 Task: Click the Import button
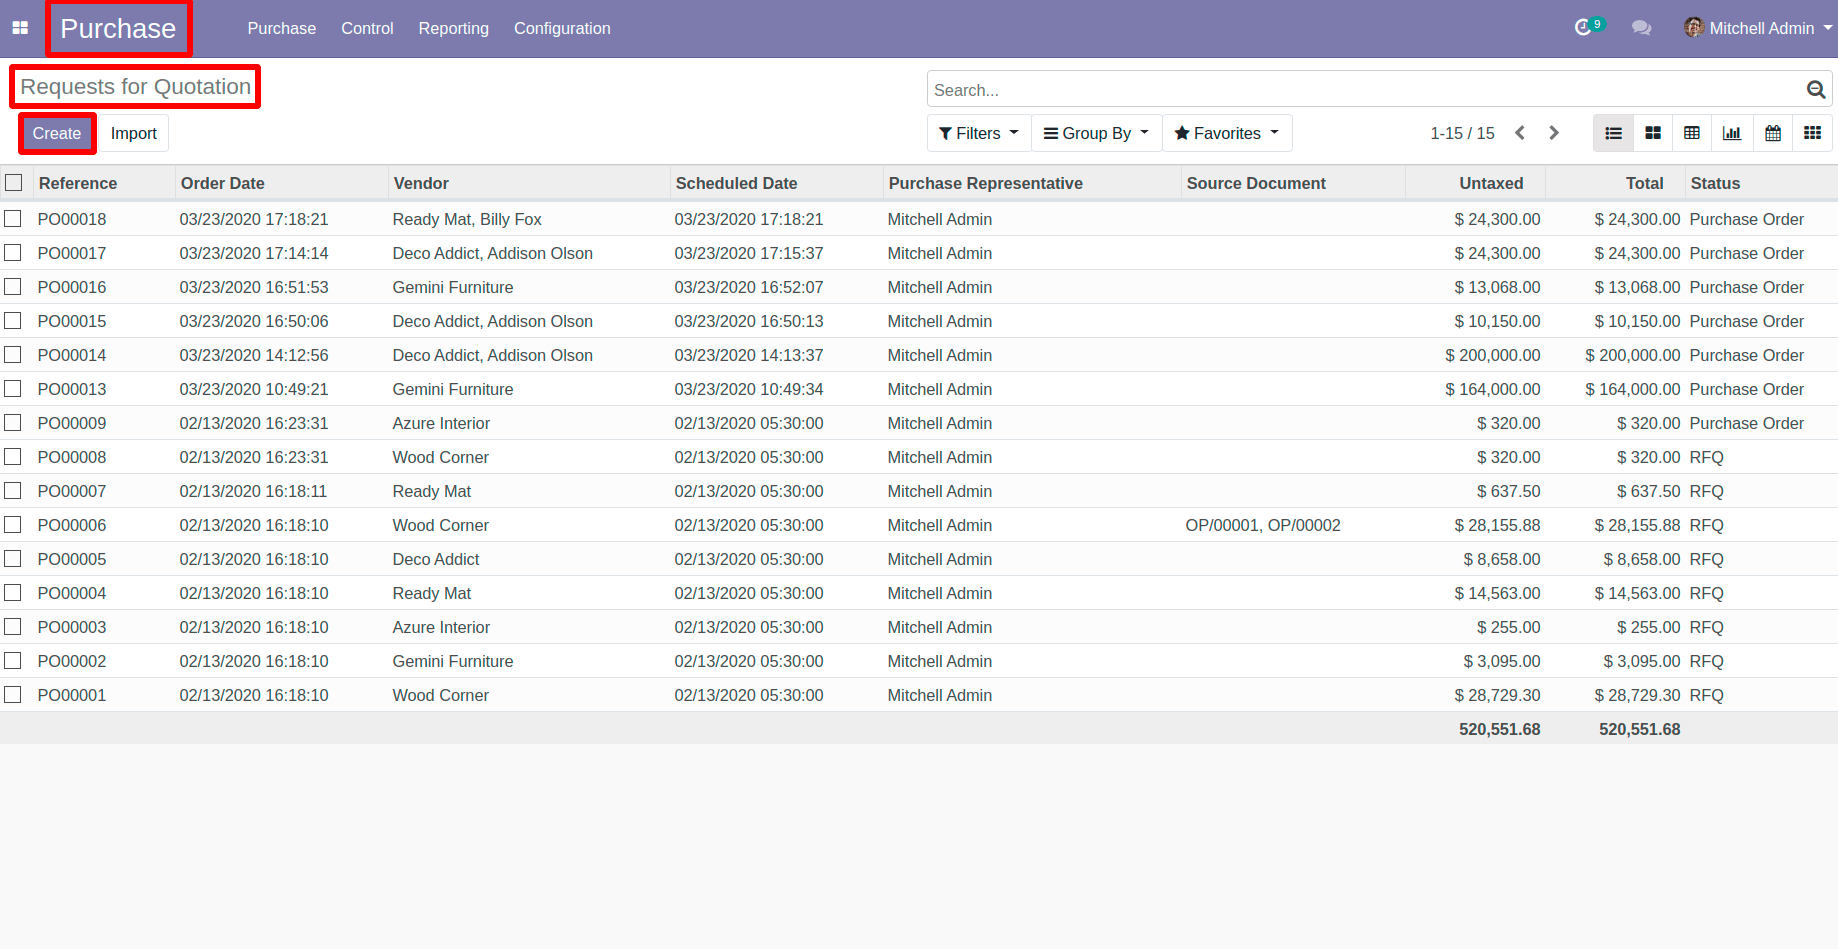(134, 133)
